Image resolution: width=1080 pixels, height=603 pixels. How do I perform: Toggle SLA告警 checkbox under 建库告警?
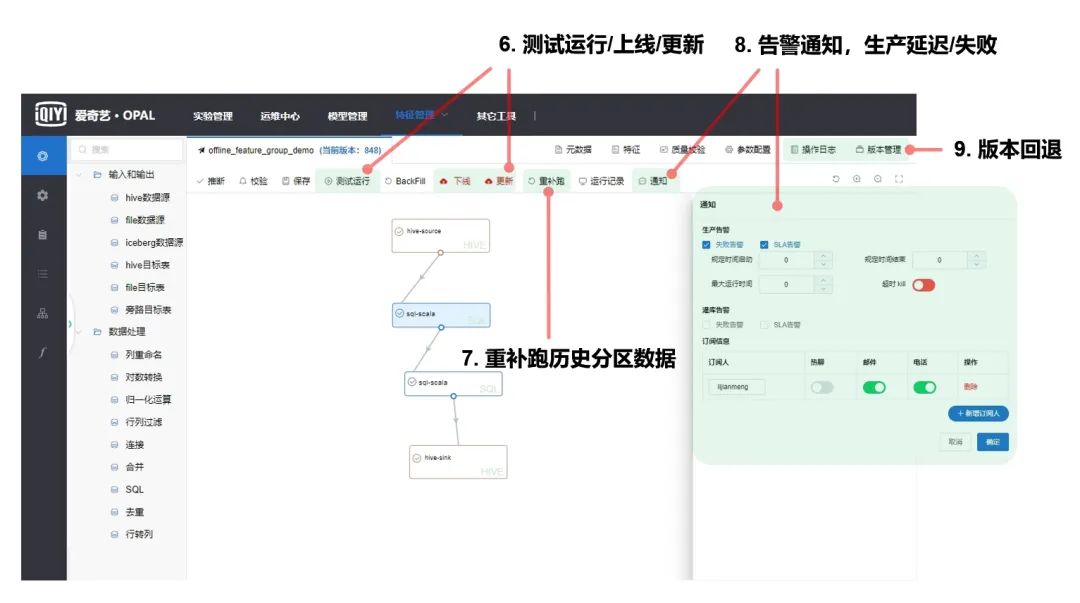[764, 325]
